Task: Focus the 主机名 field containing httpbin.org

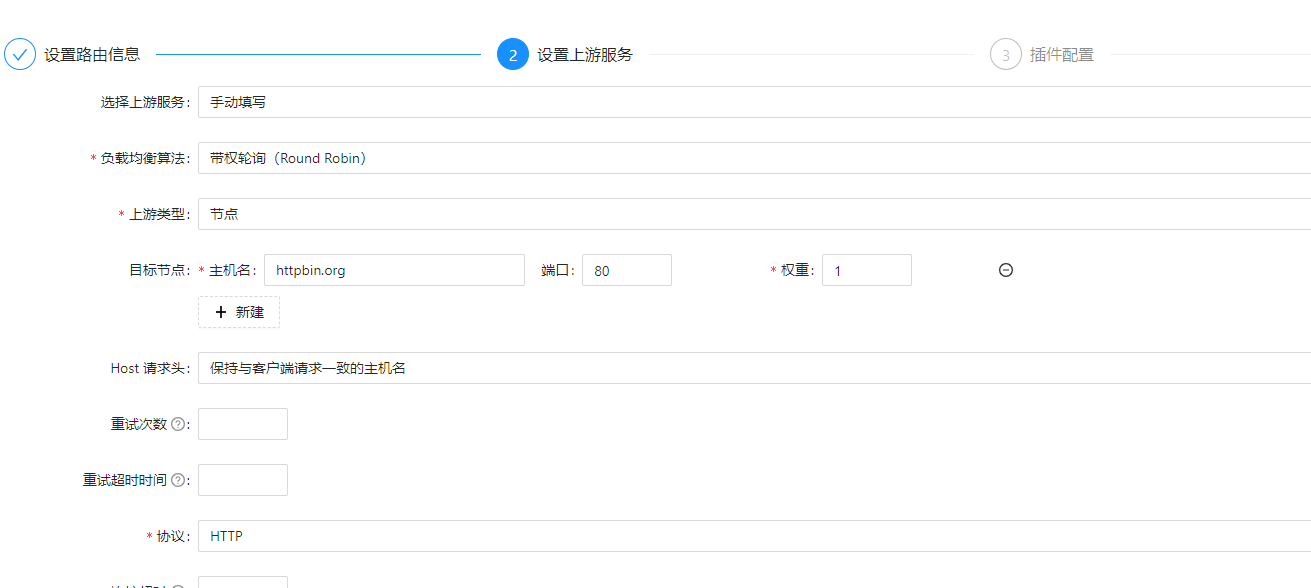Action: tap(394, 270)
